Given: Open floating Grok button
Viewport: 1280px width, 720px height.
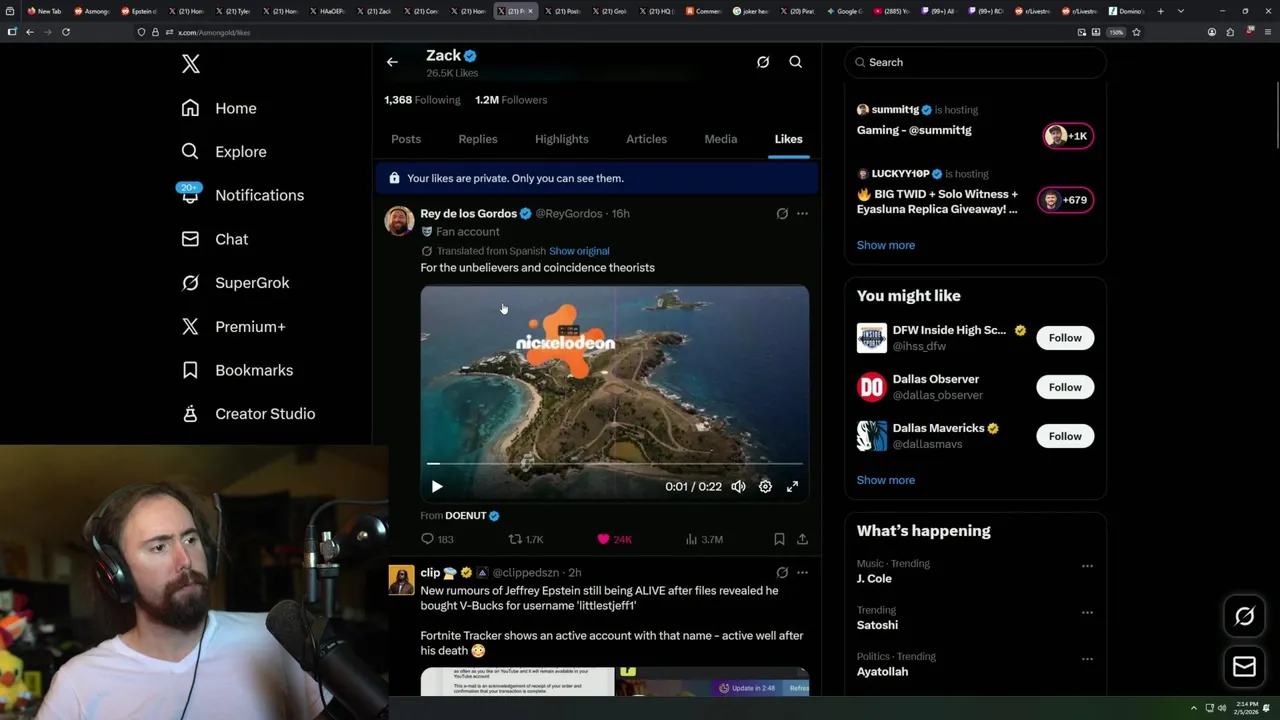Looking at the screenshot, I should tap(1244, 616).
